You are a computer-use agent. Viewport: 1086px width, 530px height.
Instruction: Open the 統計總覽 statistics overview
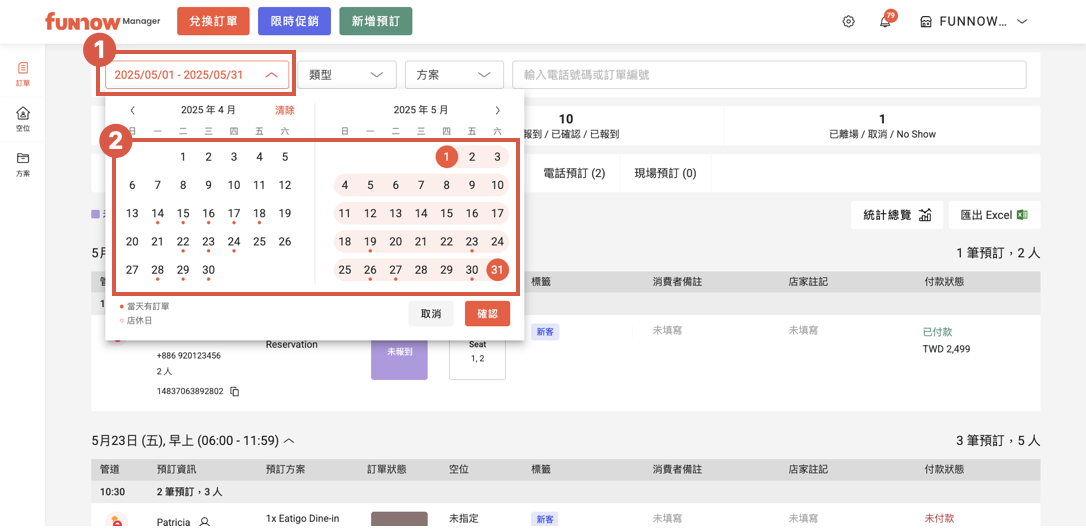(896, 215)
